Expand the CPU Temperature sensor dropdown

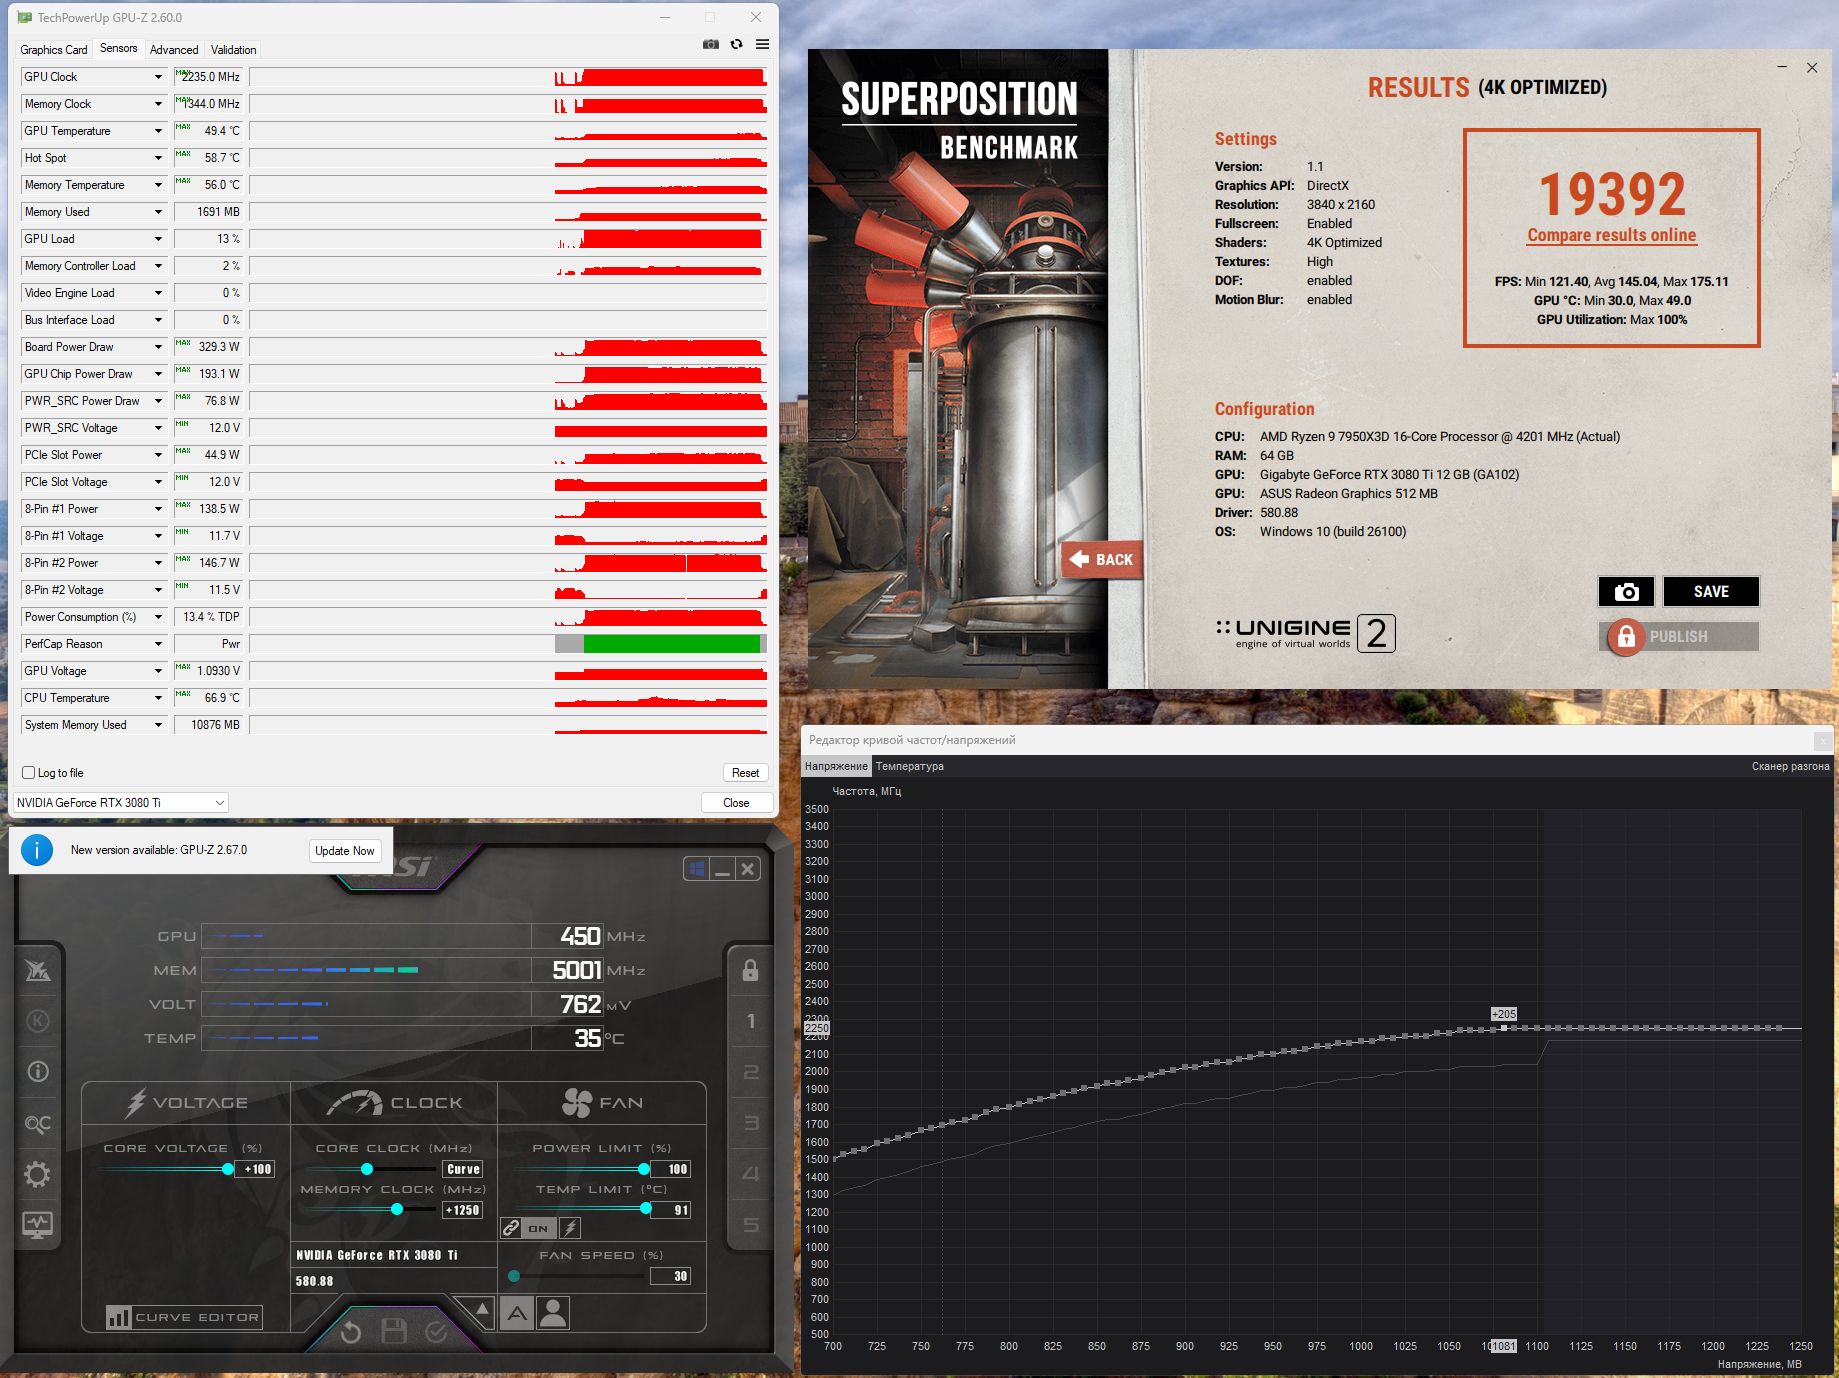[x=158, y=698]
